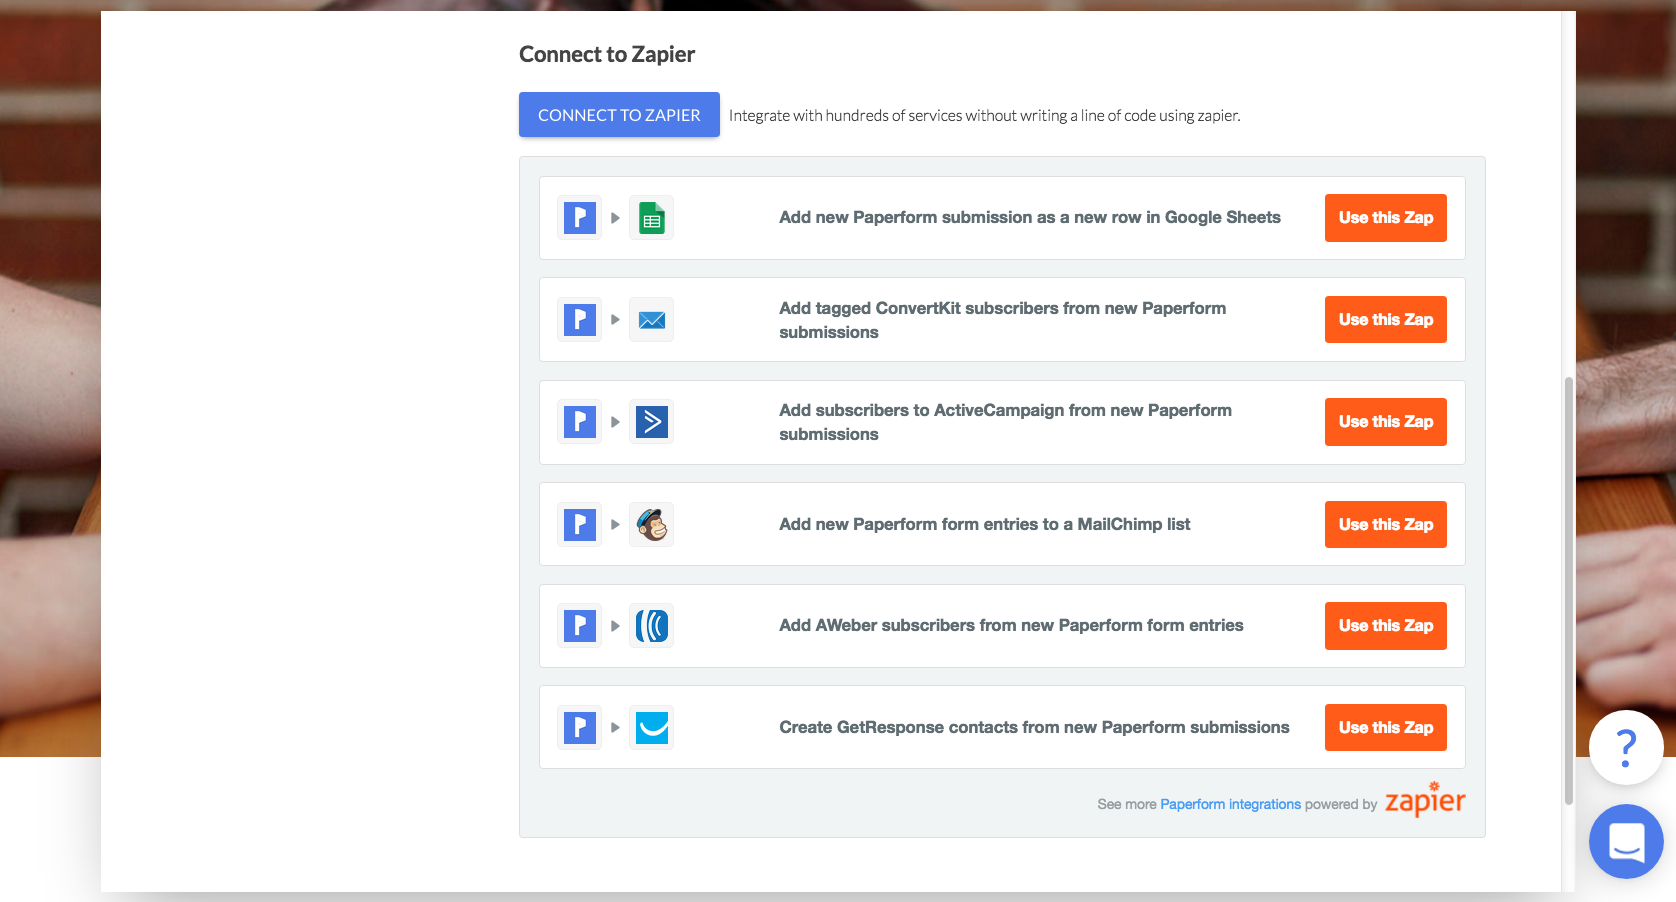Use this Zap for GetResponse contacts
This screenshot has height=902, width=1676.
[1385, 728]
